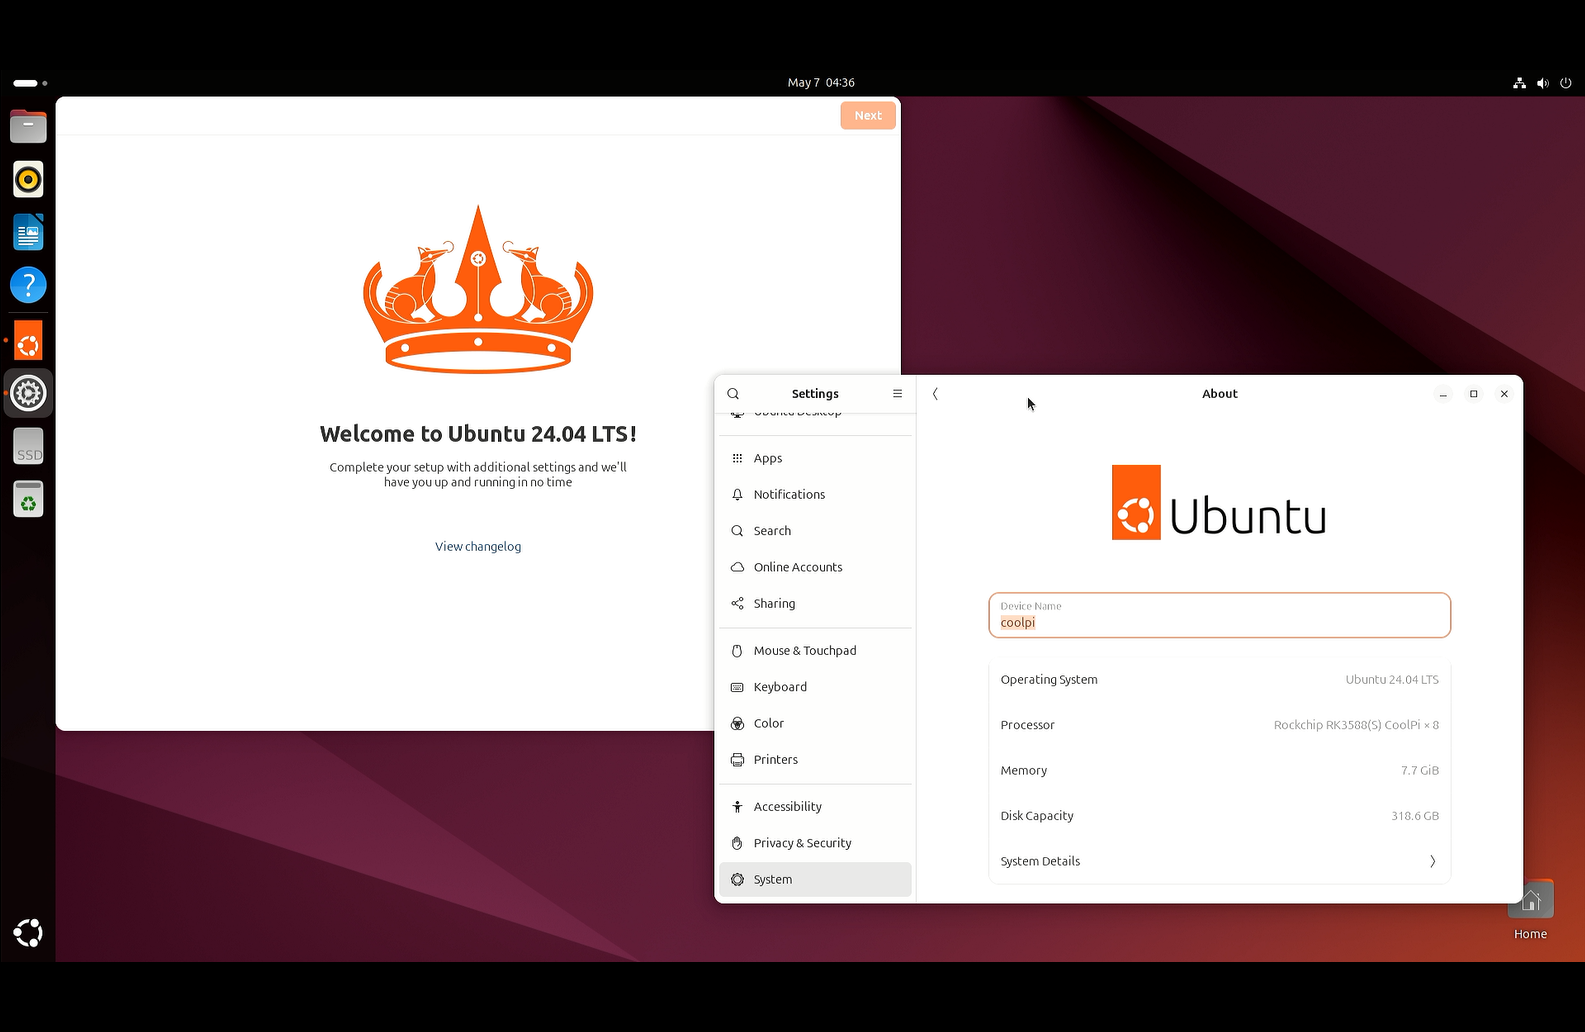The image size is (1585, 1032).
Task: Open Privacy & Security settings
Action: [x=815, y=843]
